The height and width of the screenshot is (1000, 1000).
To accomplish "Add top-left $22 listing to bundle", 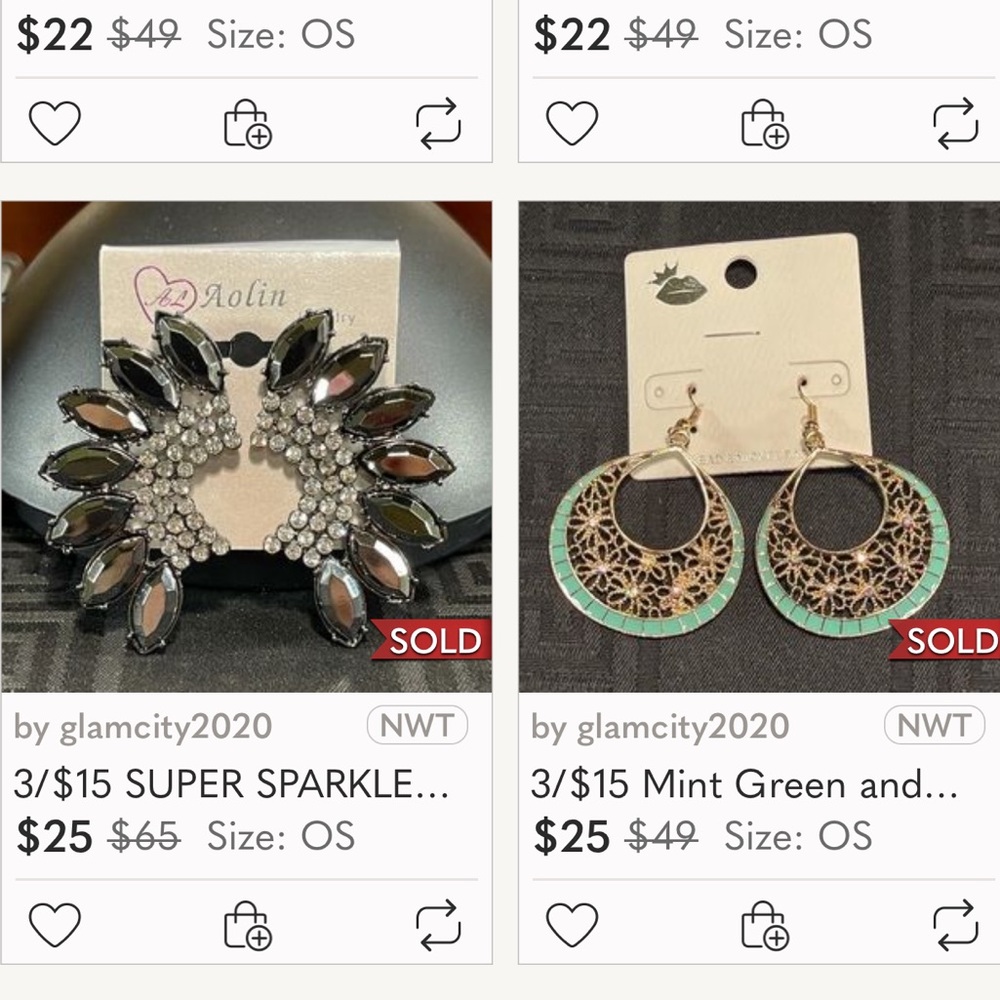I will (247, 124).
